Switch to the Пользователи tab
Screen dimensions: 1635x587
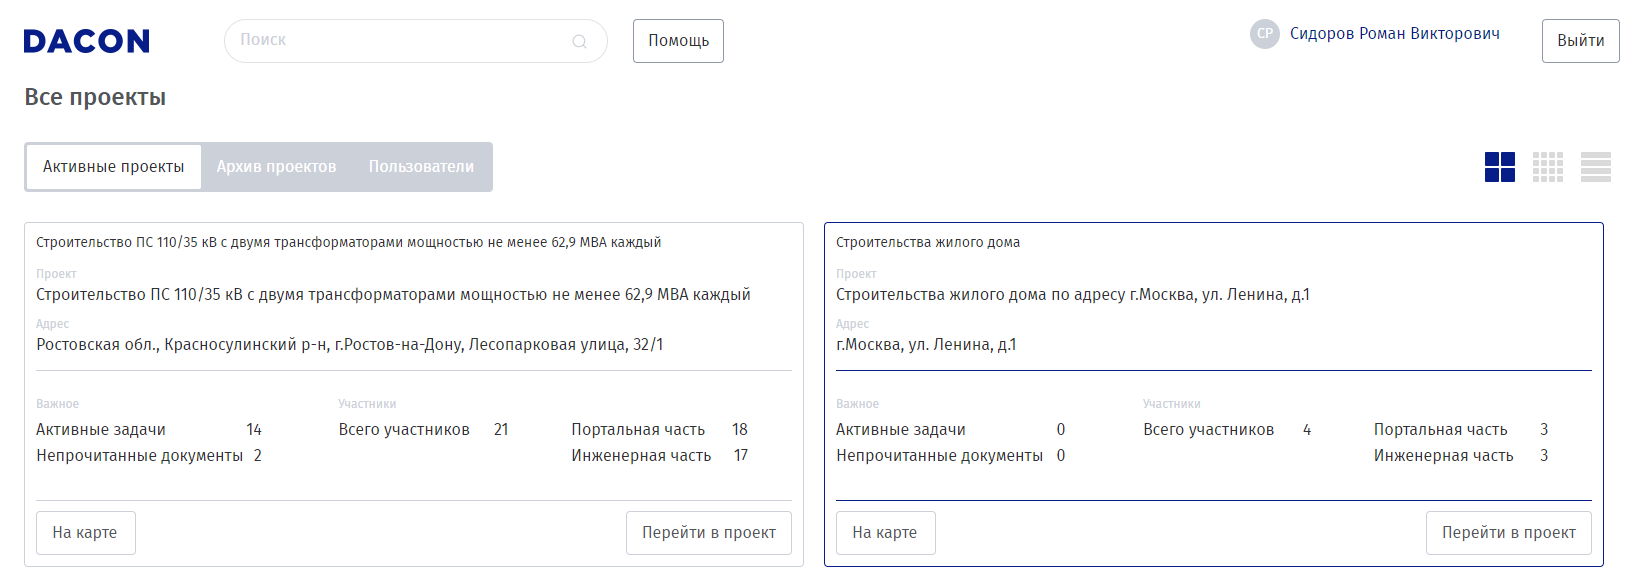pyautogui.click(x=421, y=167)
